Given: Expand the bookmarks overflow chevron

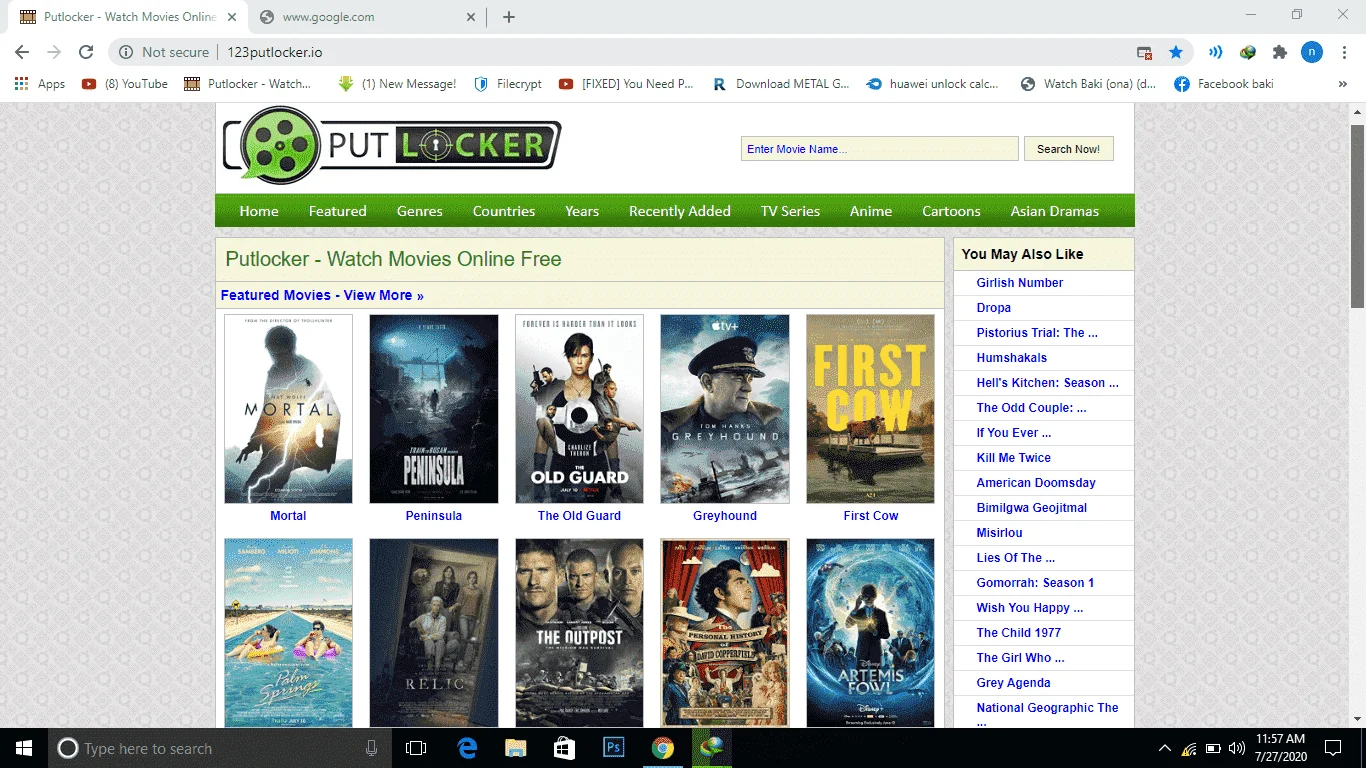Looking at the screenshot, I should pos(1342,84).
